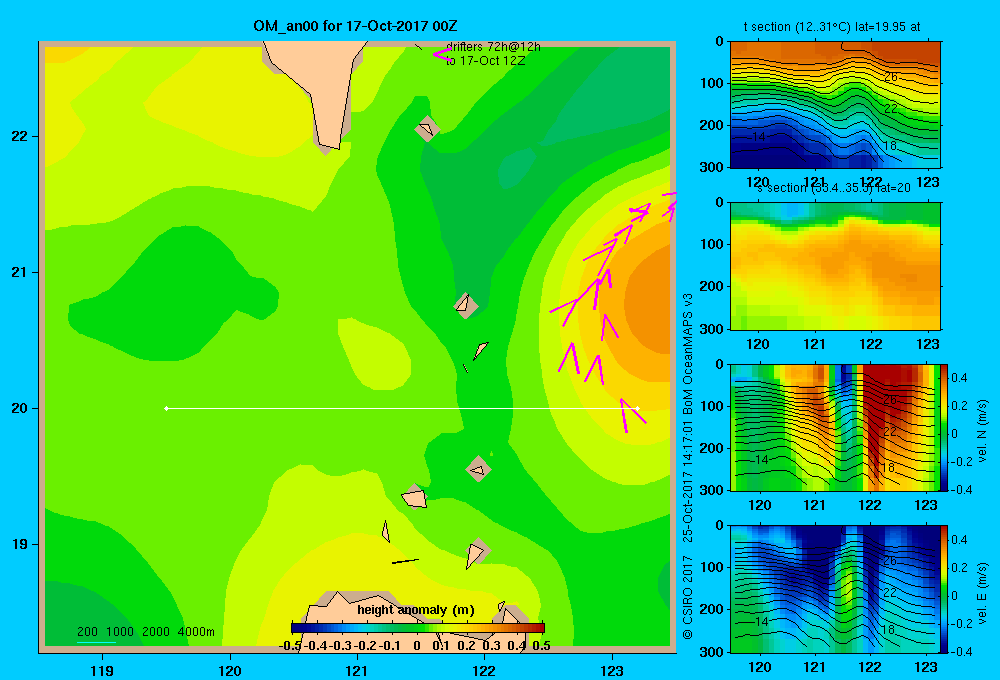
Task: Click longitude label '119' on main map axis
Action: [x=102, y=670]
